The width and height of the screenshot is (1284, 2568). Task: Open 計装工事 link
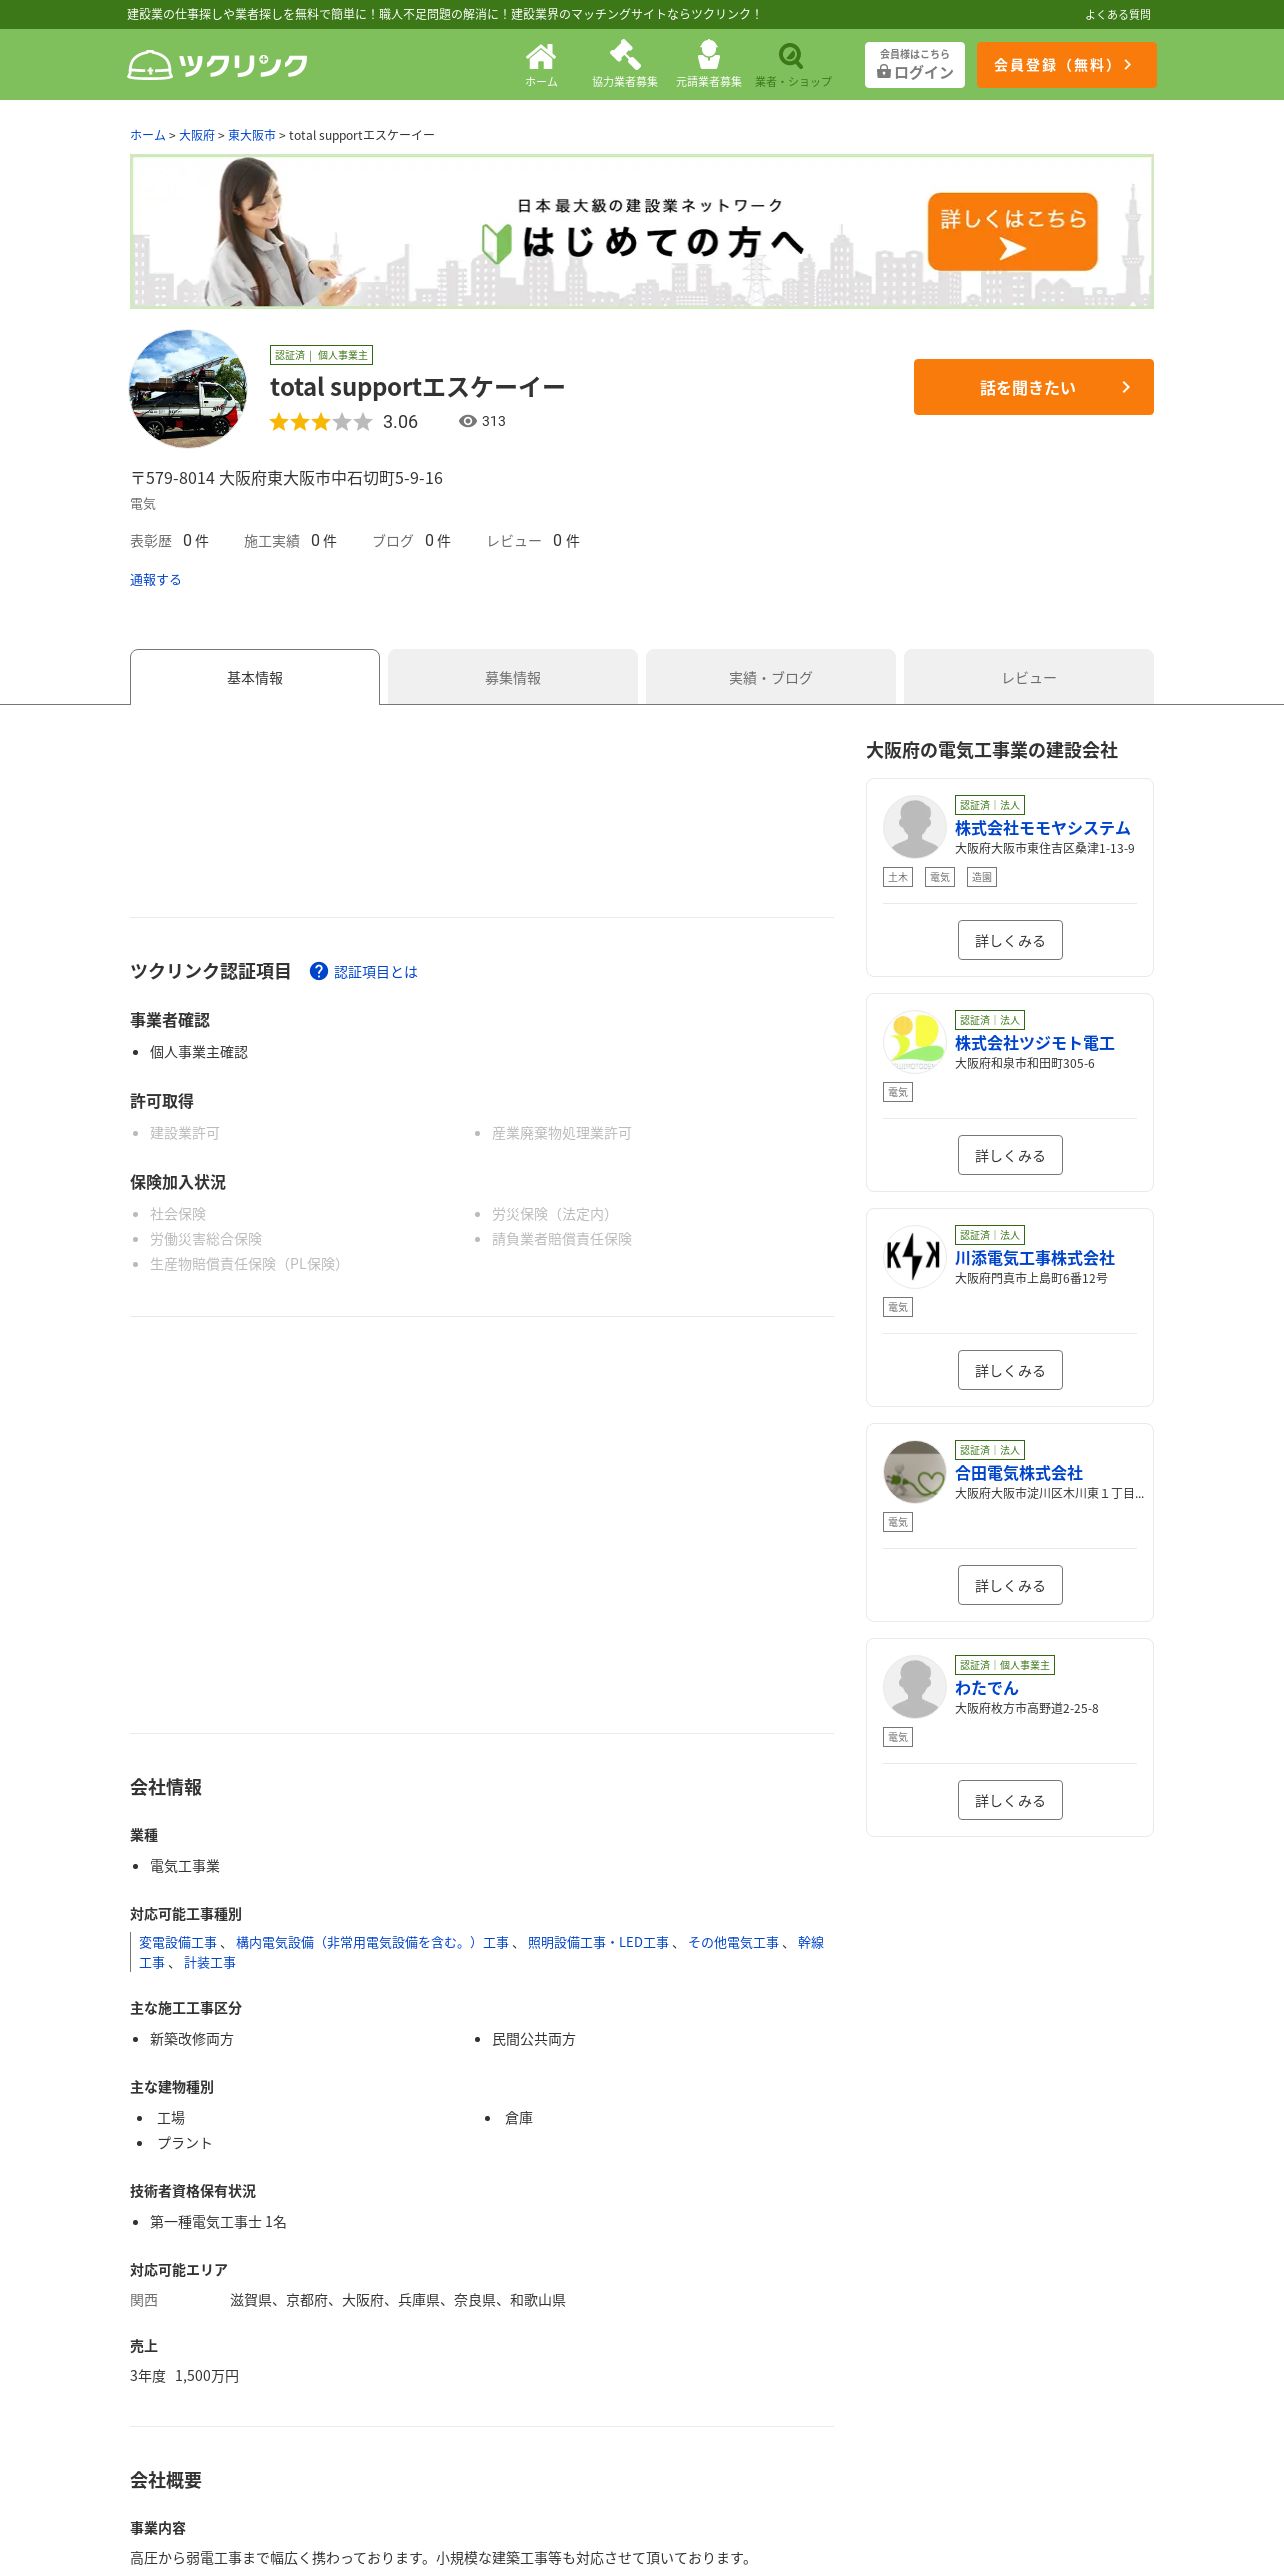click(x=210, y=1963)
